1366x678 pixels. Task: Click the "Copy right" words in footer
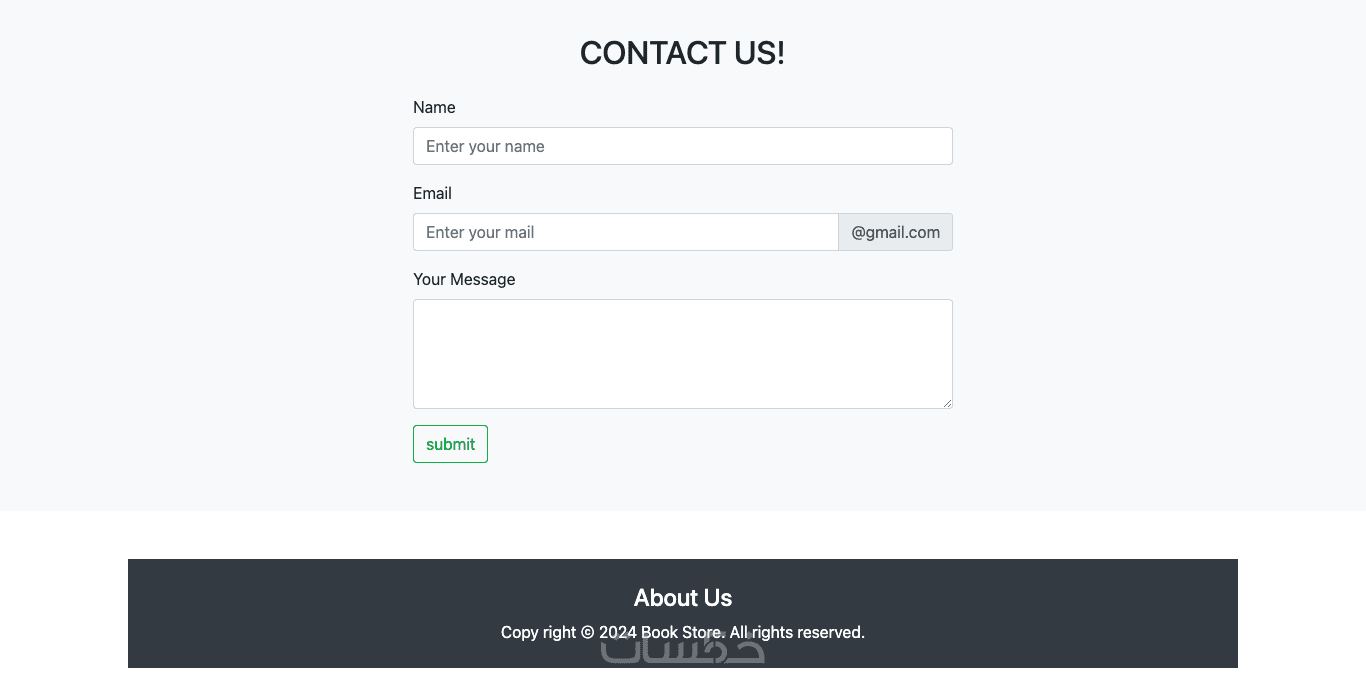point(538,632)
